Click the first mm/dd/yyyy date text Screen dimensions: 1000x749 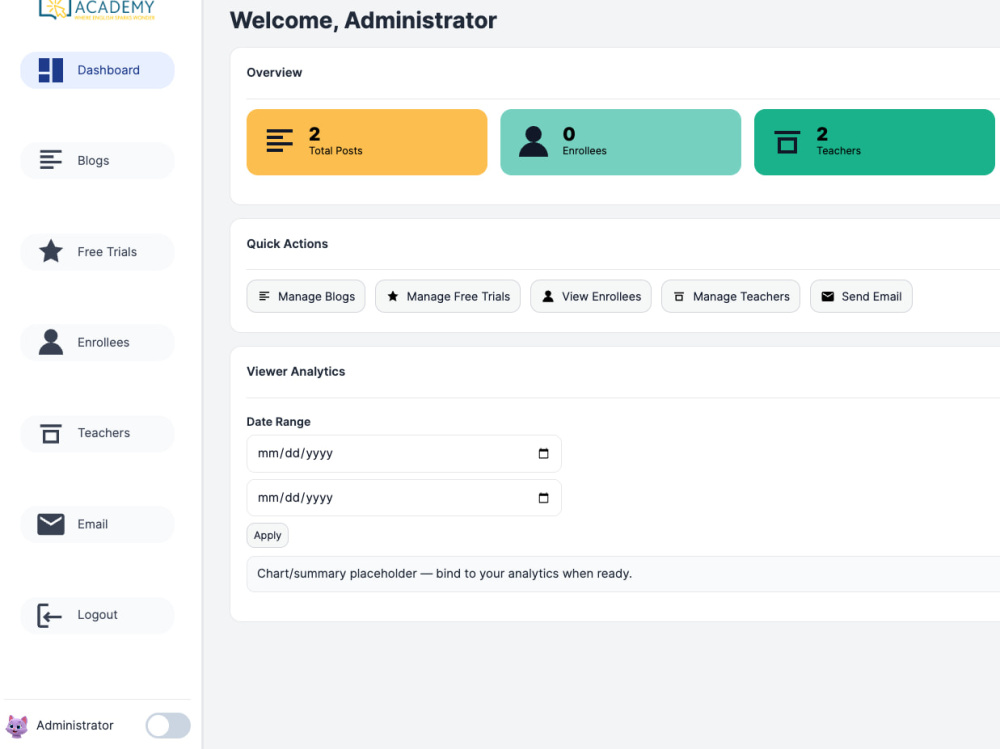click(295, 454)
